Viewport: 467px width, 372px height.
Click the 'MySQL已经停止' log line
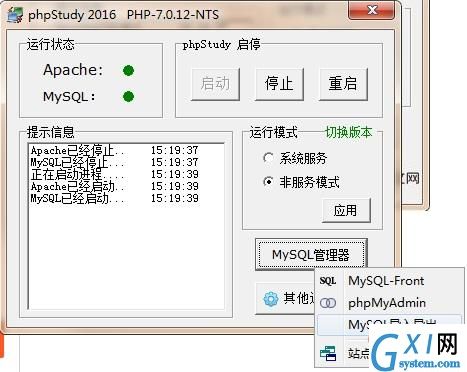coord(115,163)
